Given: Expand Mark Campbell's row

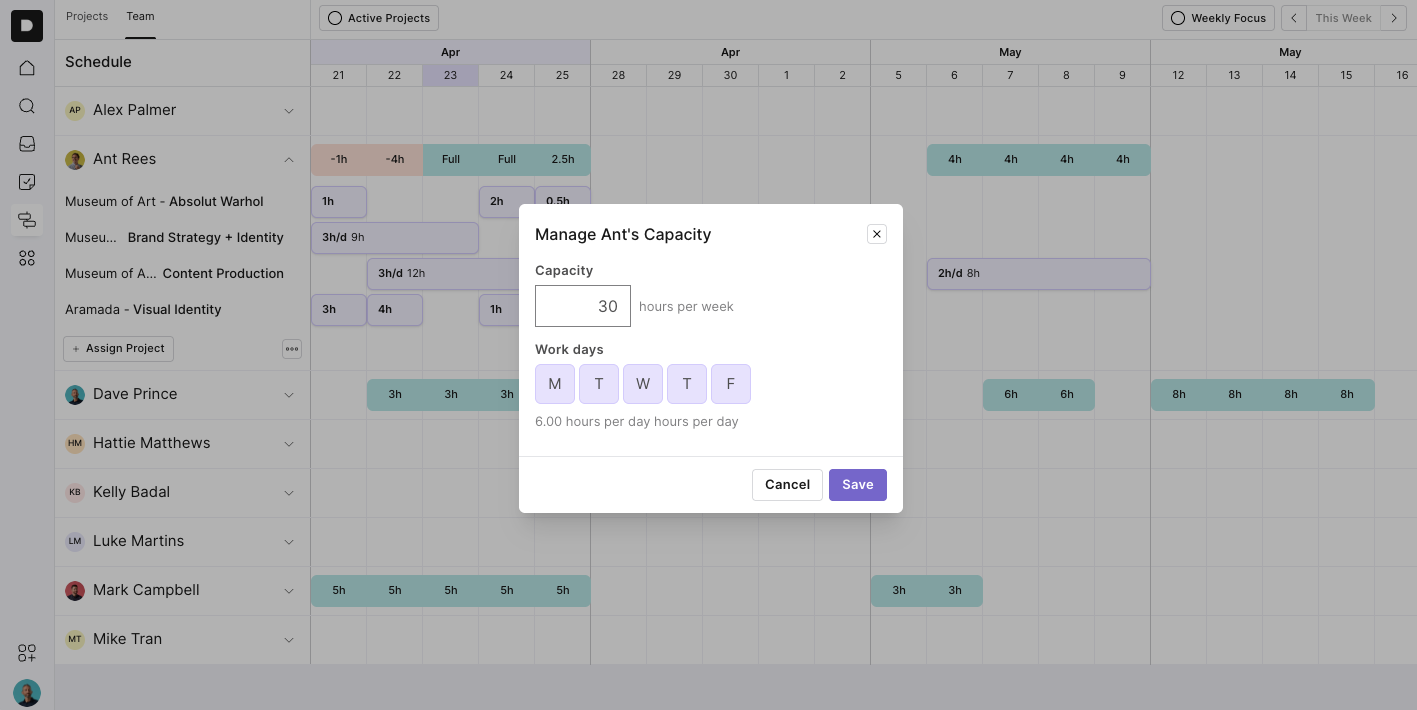Looking at the screenshot, I should pos(289,591).
